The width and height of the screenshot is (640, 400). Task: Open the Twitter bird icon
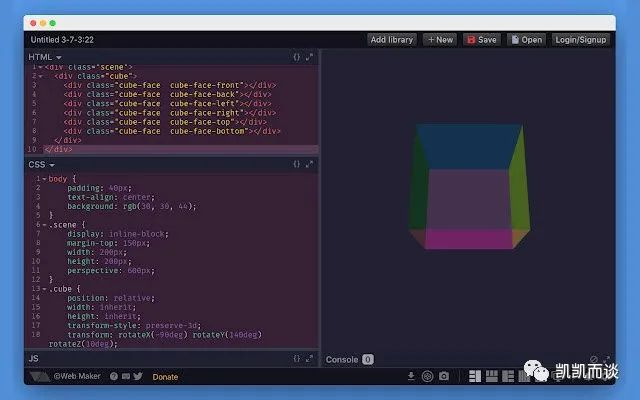coord(138,376)
